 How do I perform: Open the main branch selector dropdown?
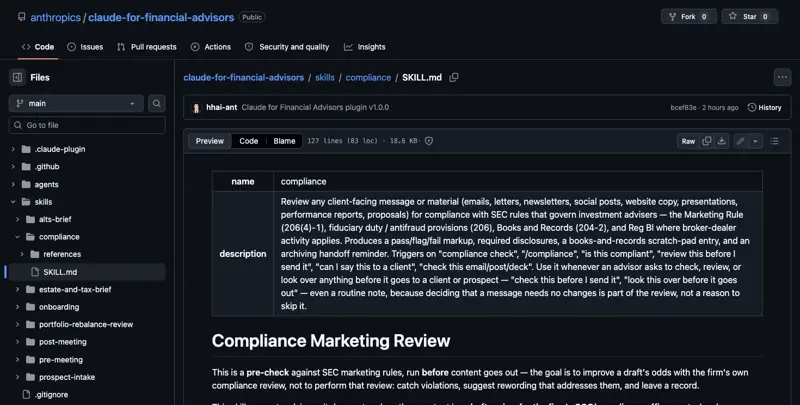point(76,104)
